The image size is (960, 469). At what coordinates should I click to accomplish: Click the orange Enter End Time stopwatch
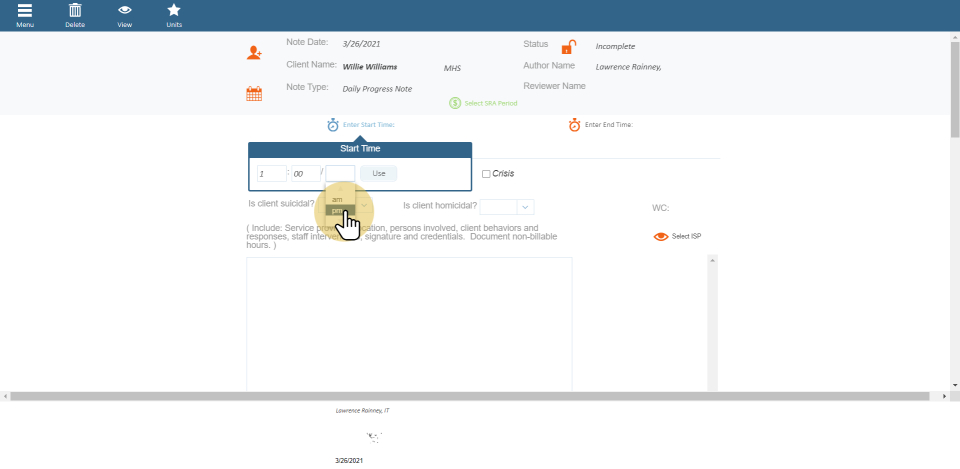point(574,125)
